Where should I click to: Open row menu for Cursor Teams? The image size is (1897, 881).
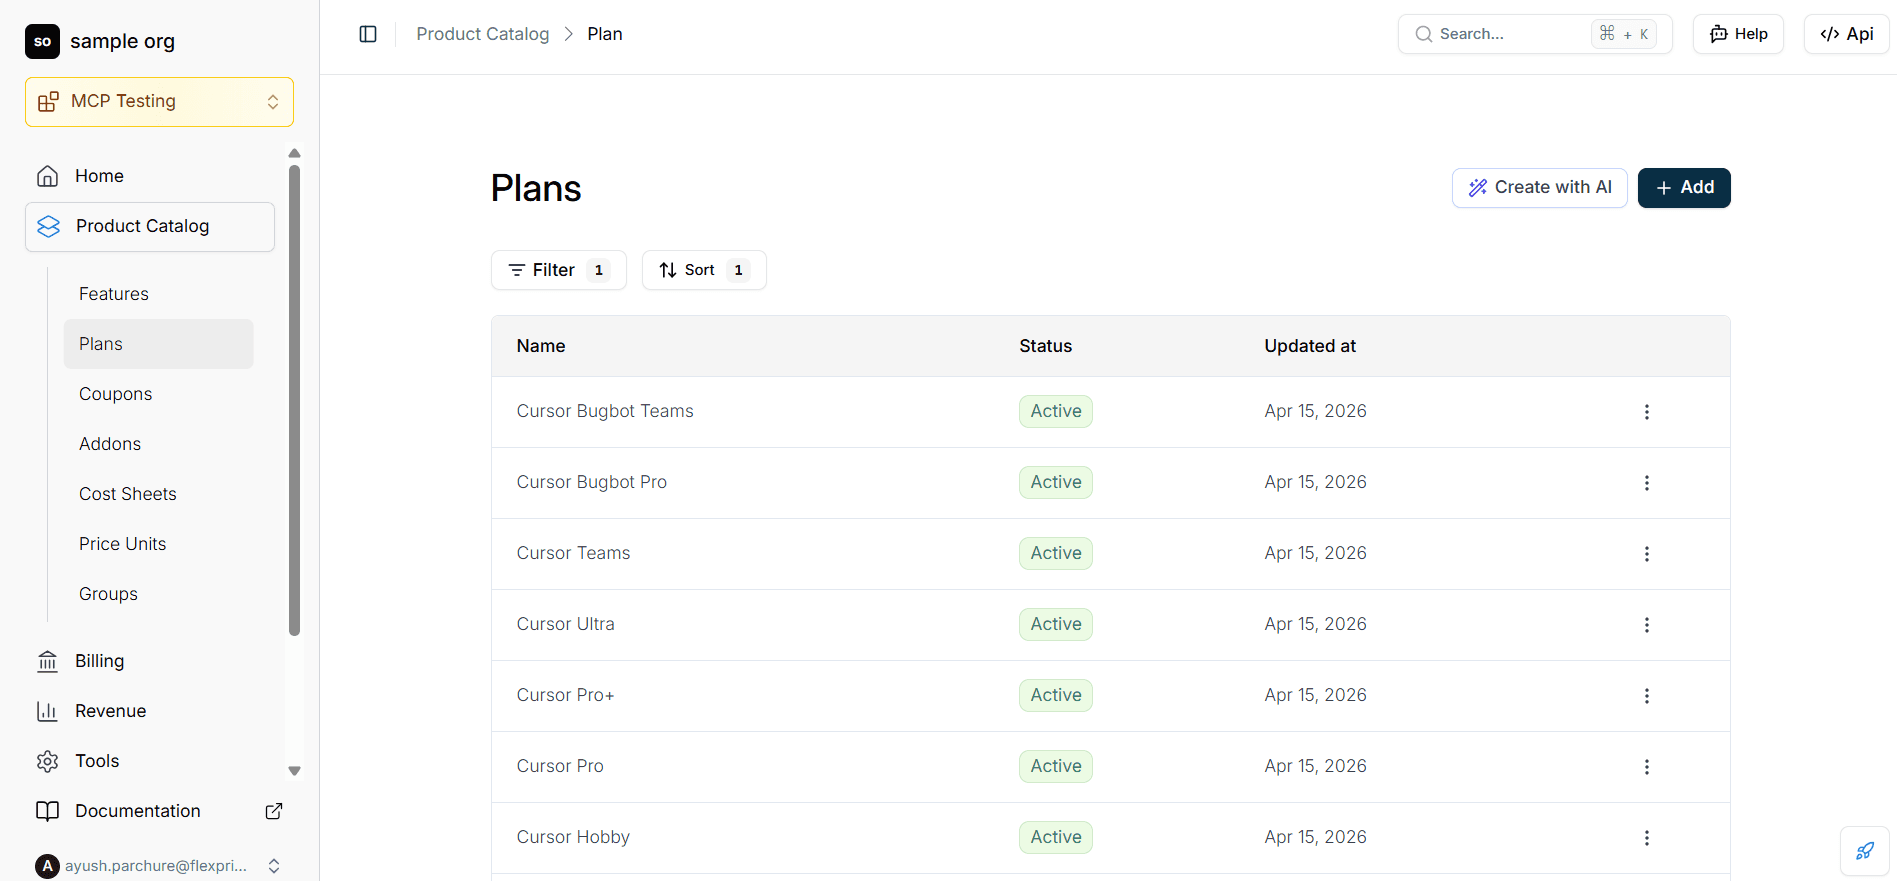1647,554
